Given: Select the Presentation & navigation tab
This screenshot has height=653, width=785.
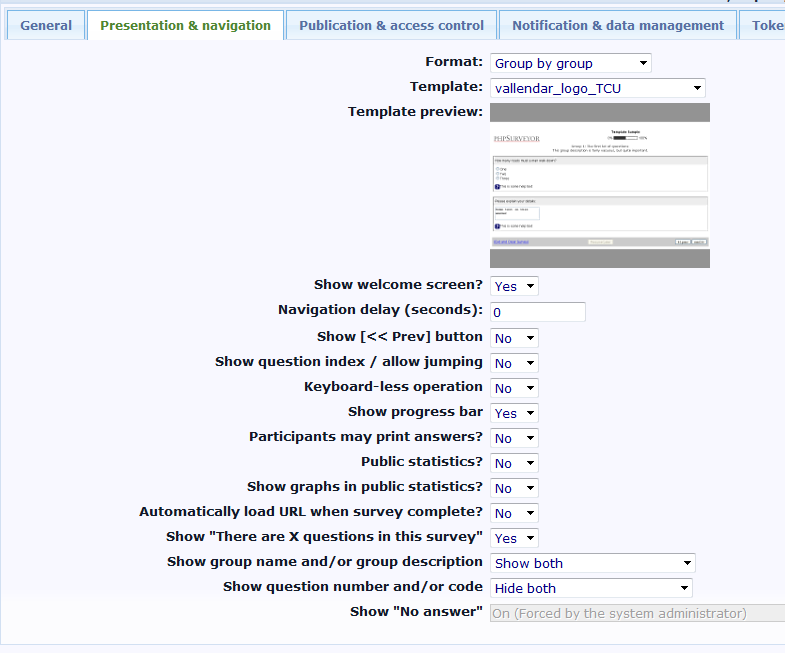Looking at the screenshot, I should (185, 25).
